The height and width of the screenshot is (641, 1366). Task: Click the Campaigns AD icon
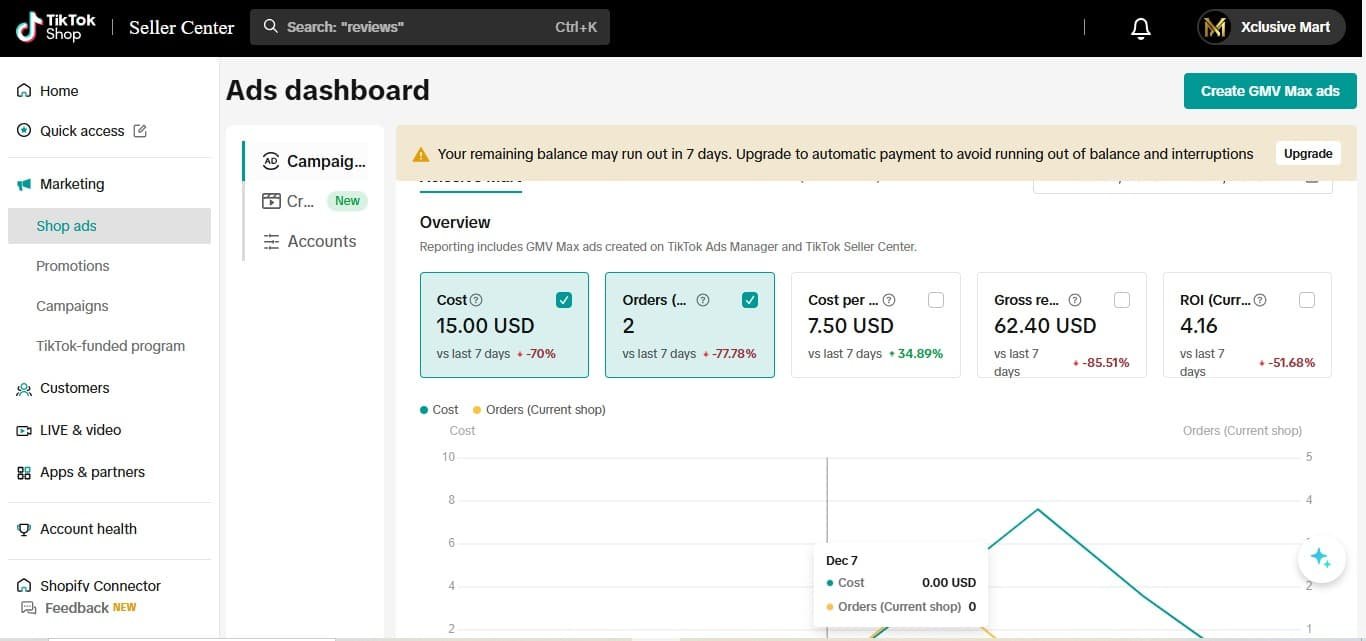270,161
